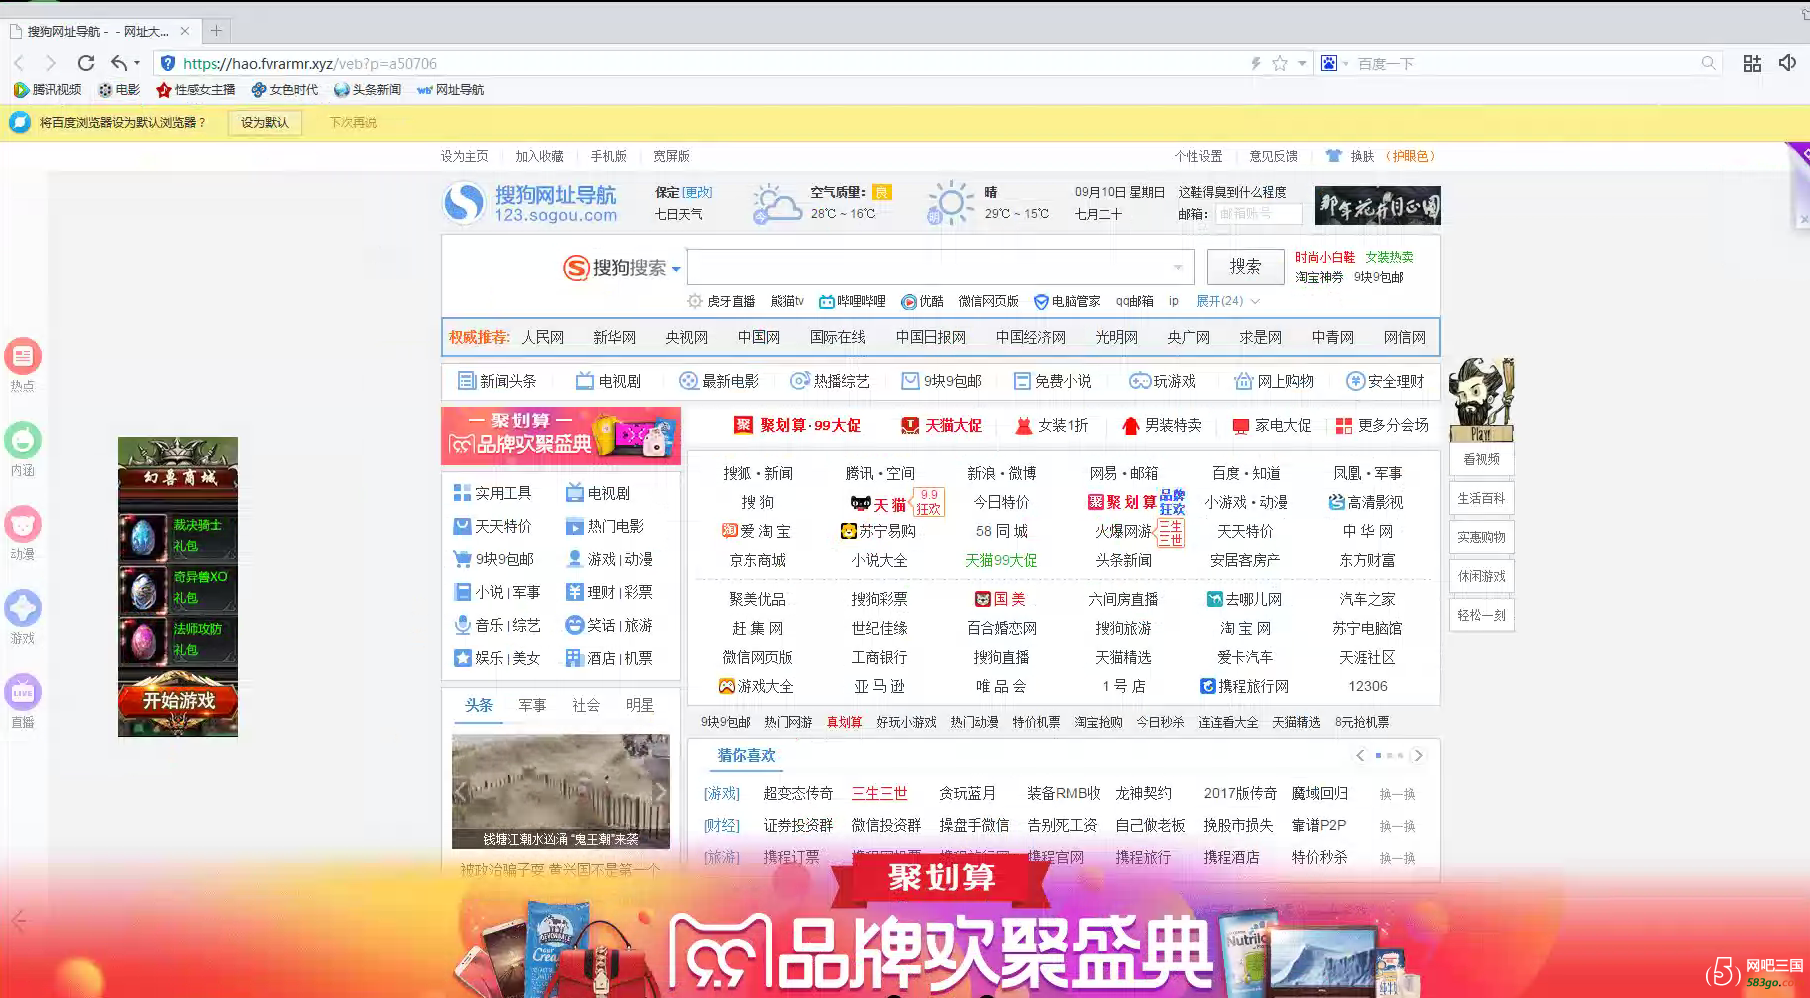Viewport: 1810px width, 998px height.
Task: Open a new tab with plus icon
Action: (216, 31)
